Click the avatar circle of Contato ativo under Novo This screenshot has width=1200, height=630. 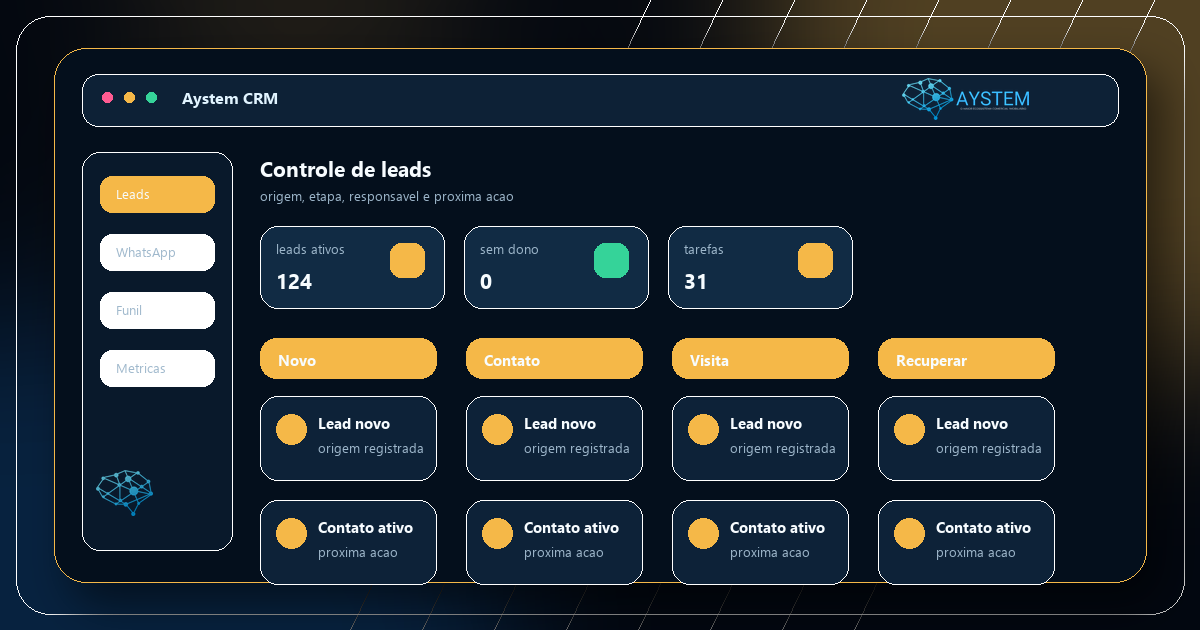click(x=291, y=533)
